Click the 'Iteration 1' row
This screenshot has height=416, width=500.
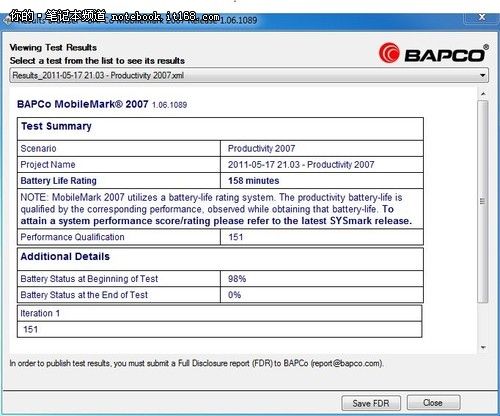220,313
